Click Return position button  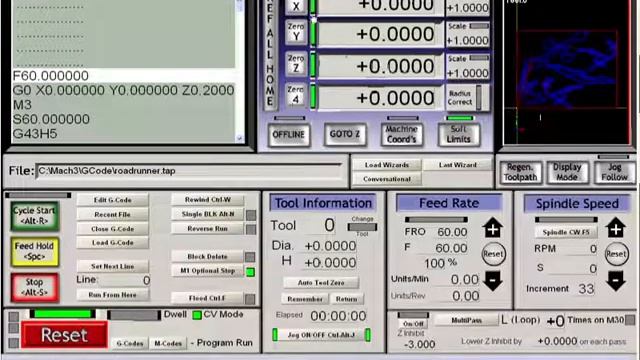click(346, 299)
